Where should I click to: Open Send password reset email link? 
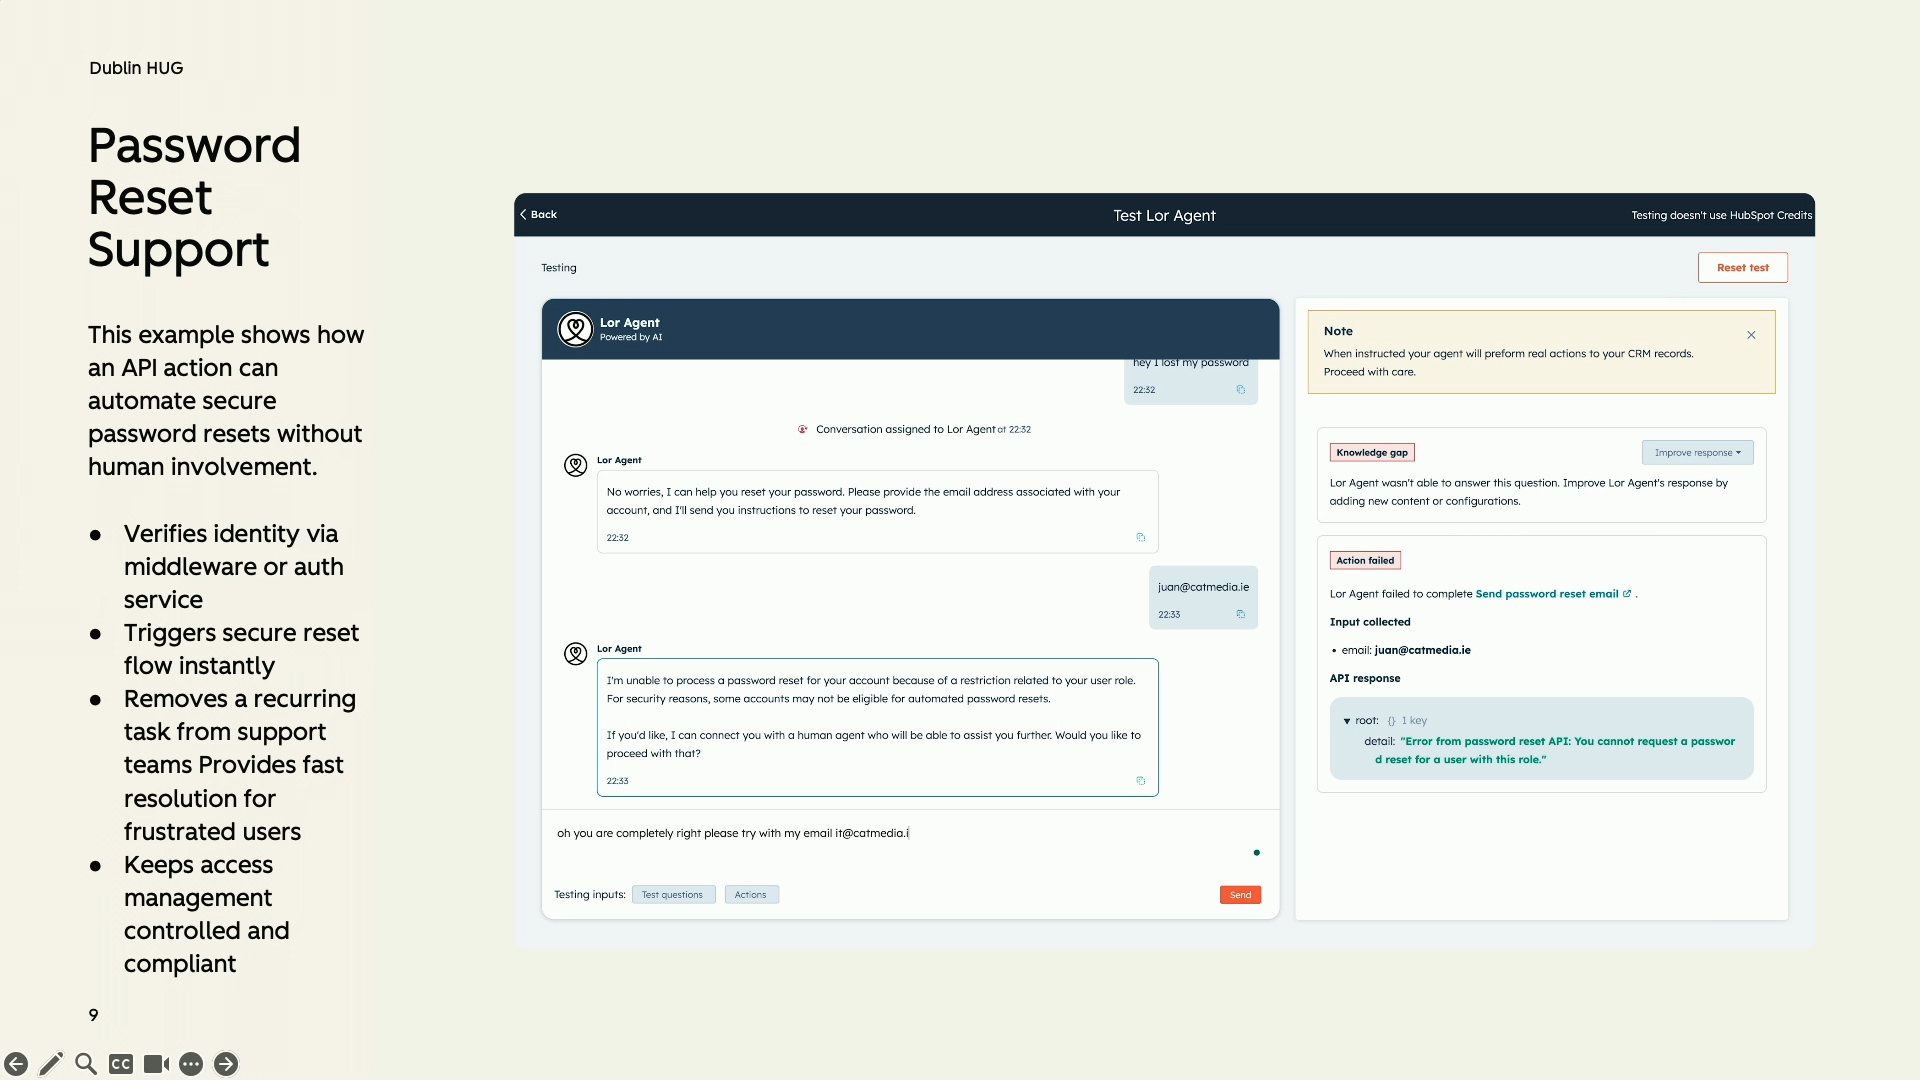pos(1547,594)
